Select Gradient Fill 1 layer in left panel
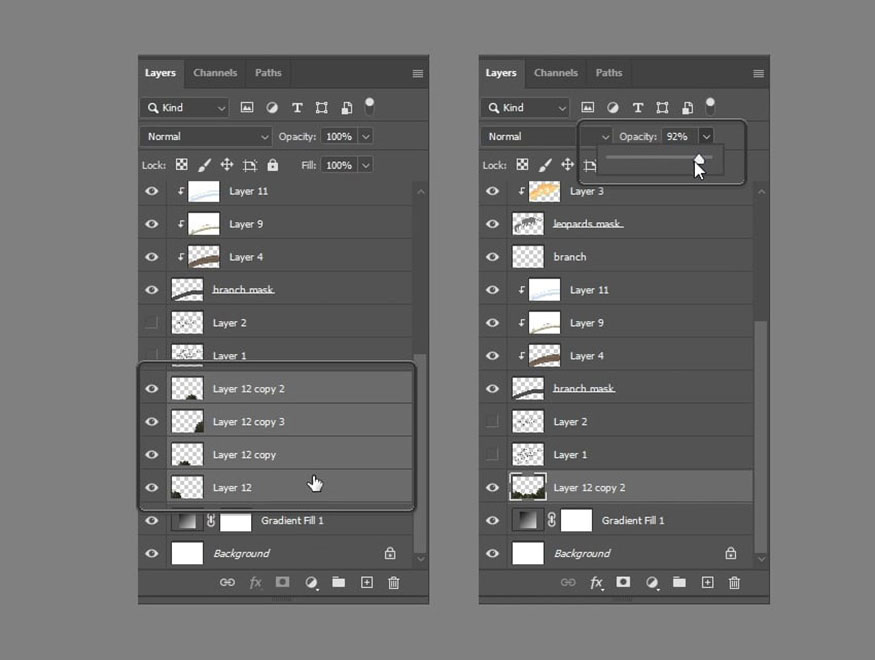Screen dimensions: 875x660 pyautogui.click(x=276, y=521)
